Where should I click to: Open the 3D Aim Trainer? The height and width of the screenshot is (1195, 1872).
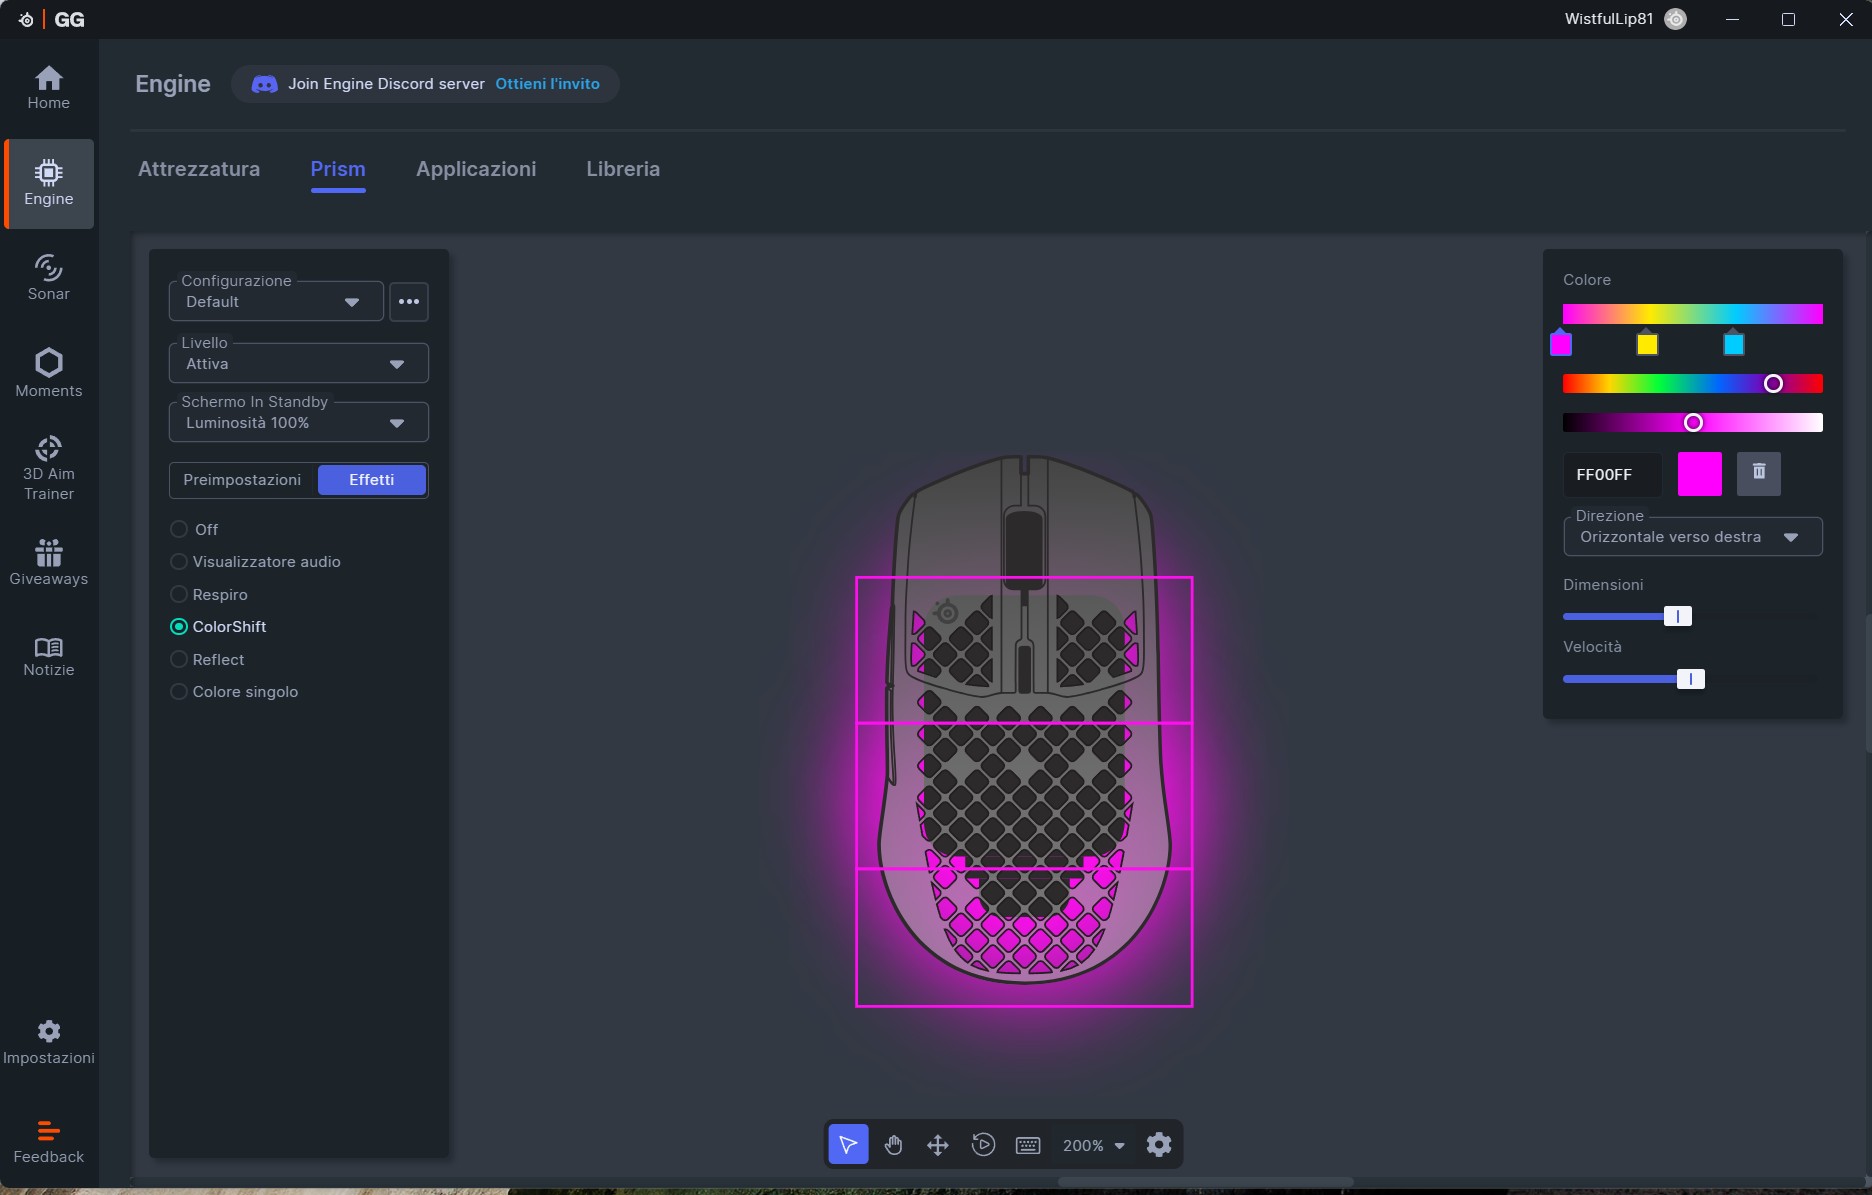[x=48, y=467]
